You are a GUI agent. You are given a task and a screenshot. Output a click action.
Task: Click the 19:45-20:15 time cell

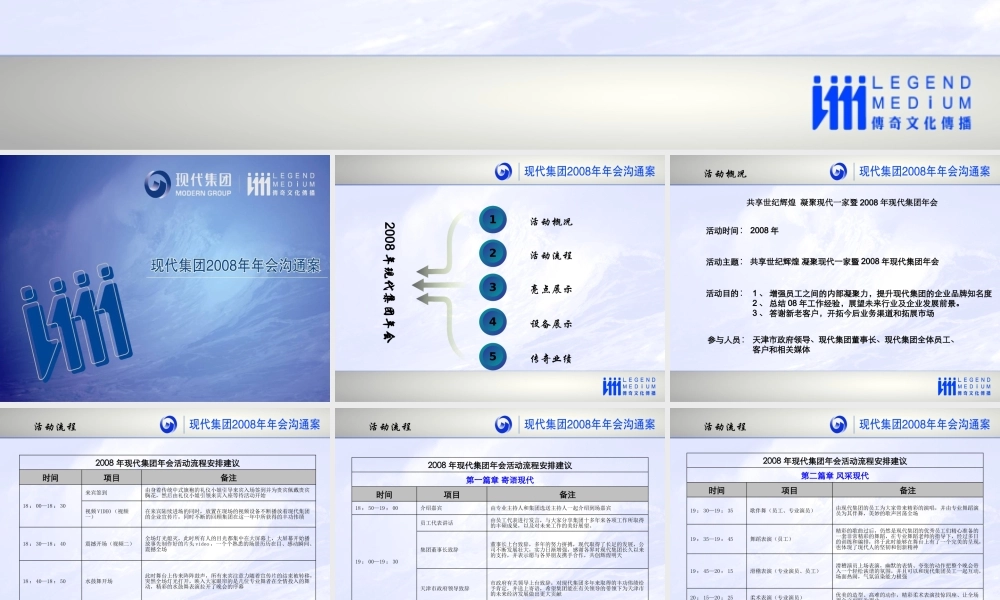click(x=716, y=571)
